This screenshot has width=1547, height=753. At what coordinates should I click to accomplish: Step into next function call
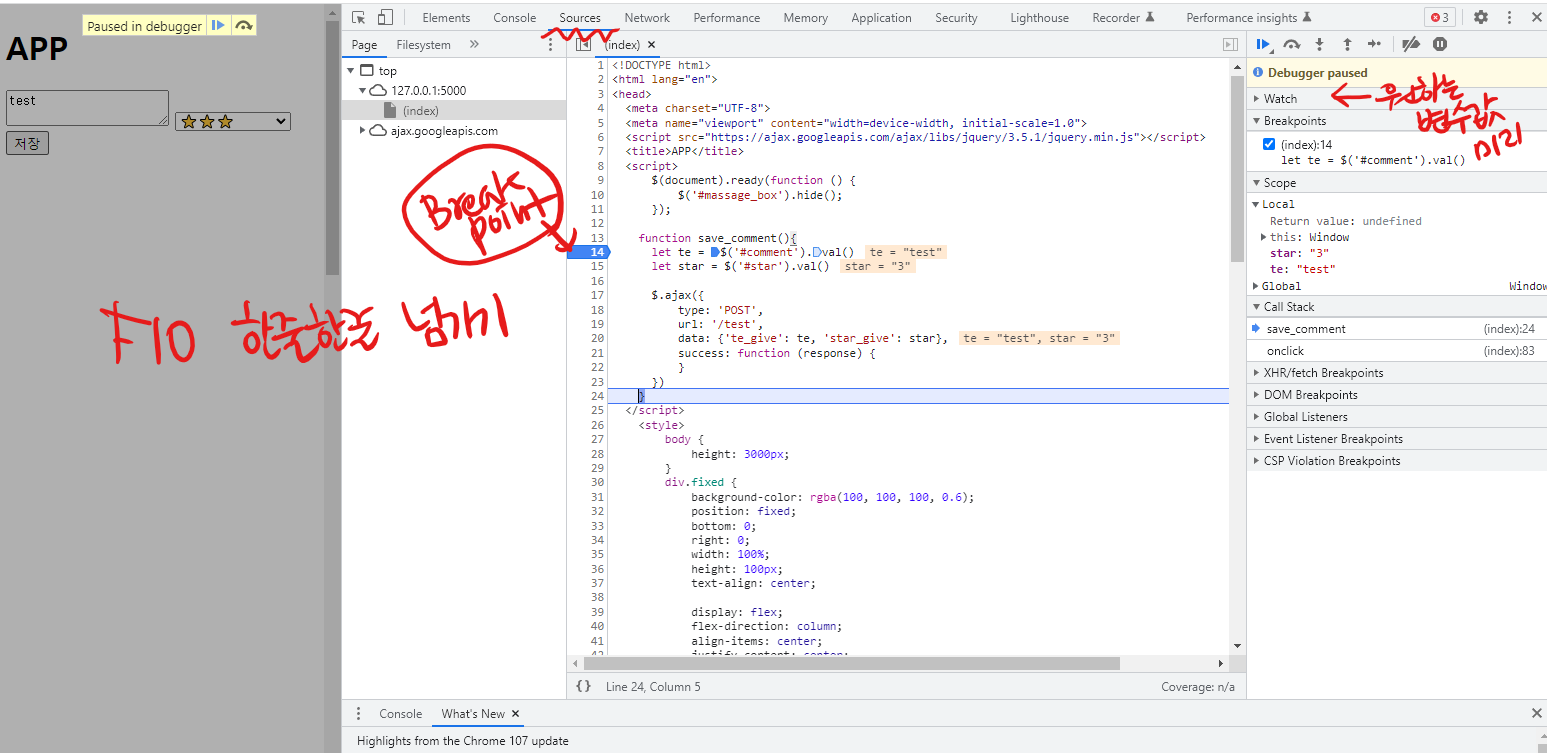(1319, 44)
